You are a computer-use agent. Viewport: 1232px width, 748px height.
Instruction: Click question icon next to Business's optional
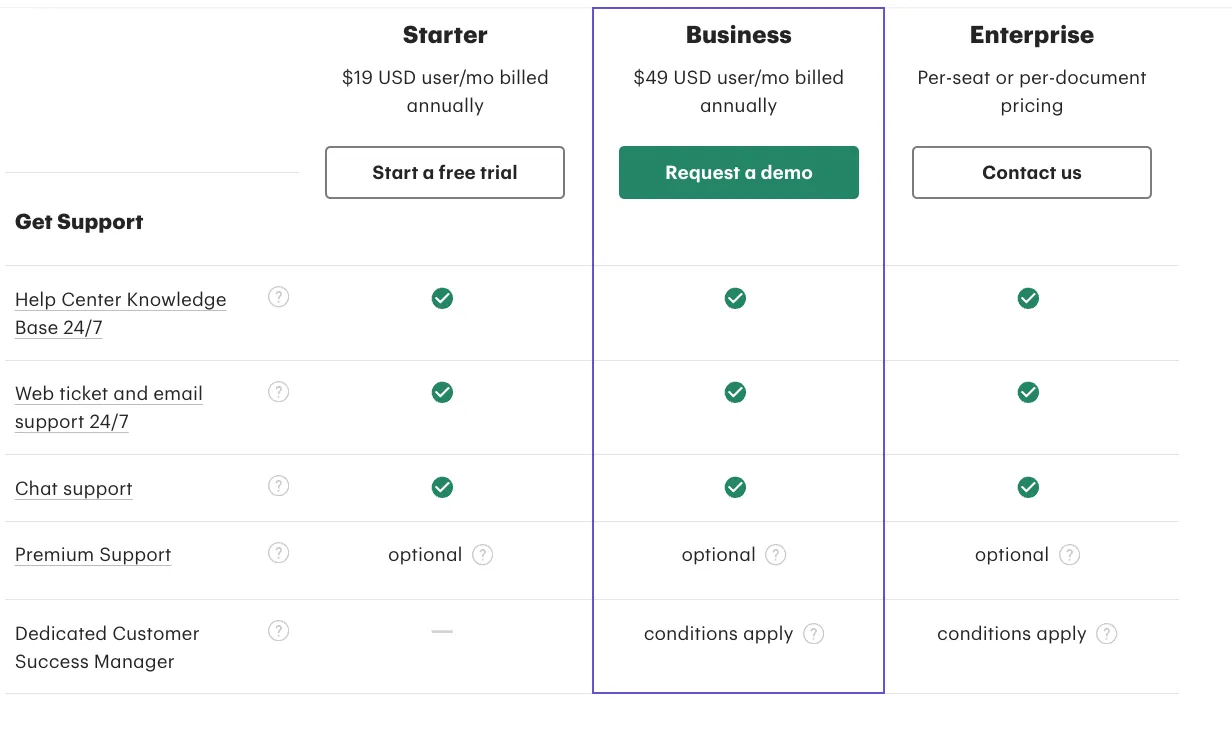pos(776,555)
